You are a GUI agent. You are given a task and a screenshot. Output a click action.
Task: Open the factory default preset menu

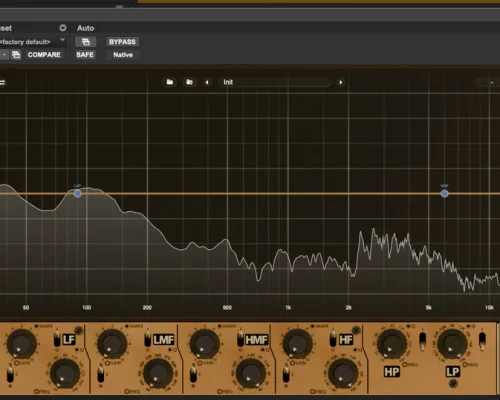point(32,42)
